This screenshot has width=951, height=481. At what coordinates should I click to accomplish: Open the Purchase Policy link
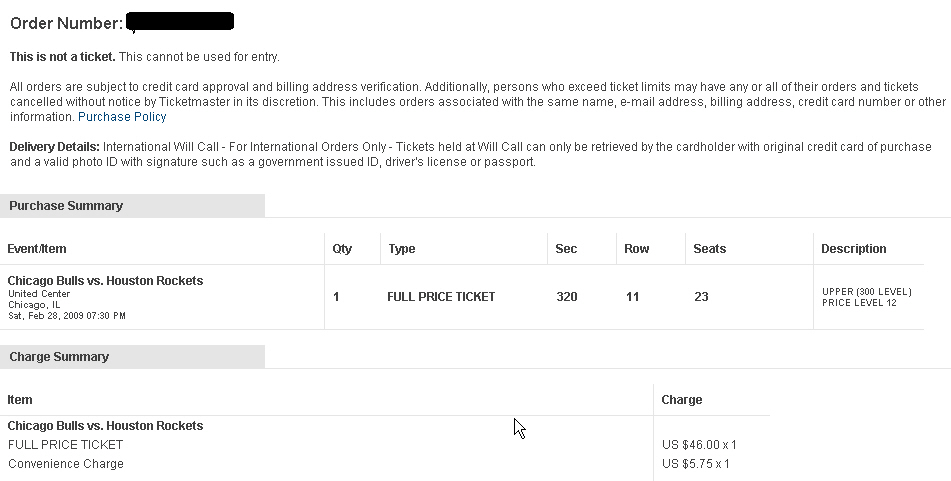click(x=122, y=117)
